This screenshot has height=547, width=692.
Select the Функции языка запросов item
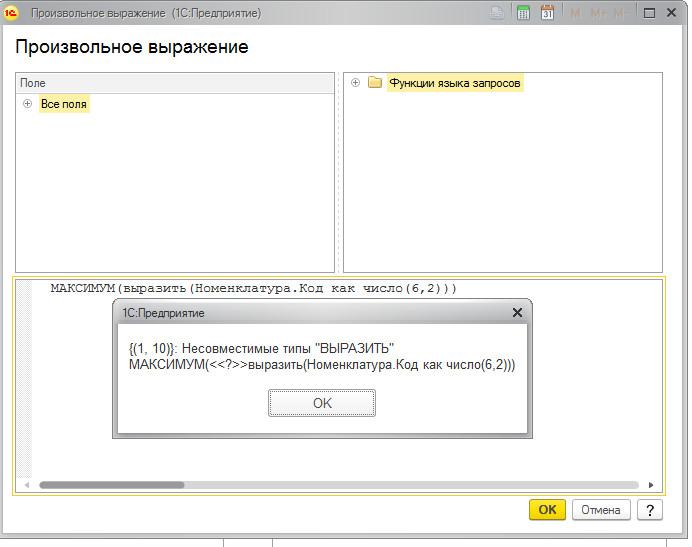tap(454, 83)
